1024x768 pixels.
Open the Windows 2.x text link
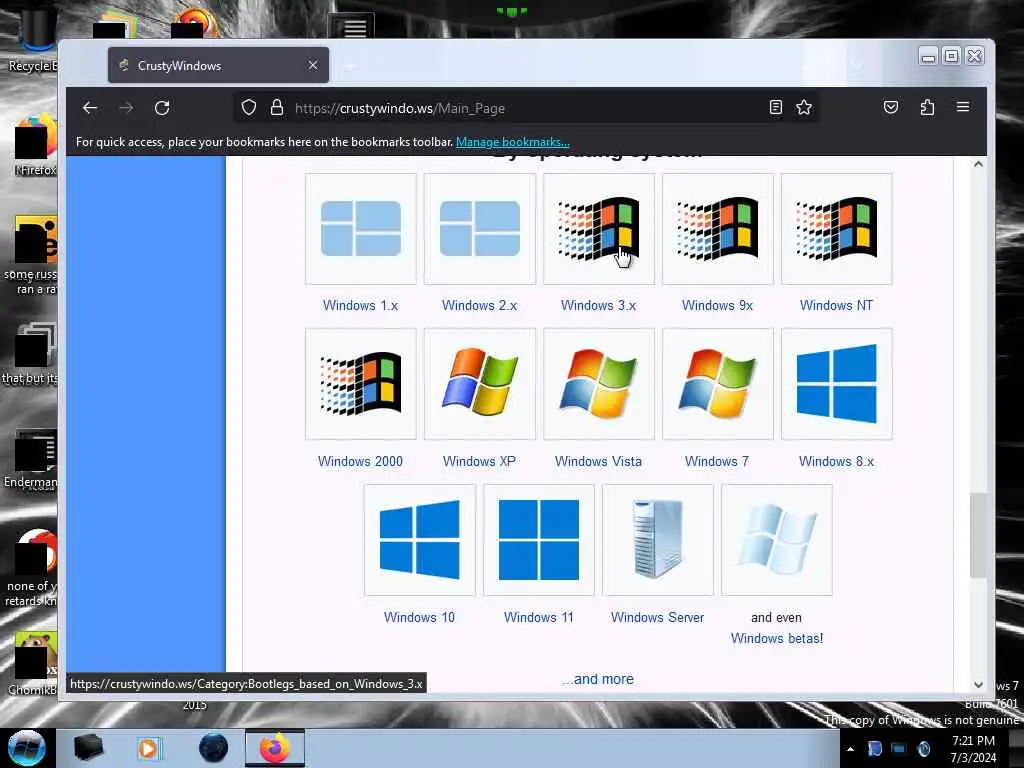pyautogui.click(x=479, y=306)
